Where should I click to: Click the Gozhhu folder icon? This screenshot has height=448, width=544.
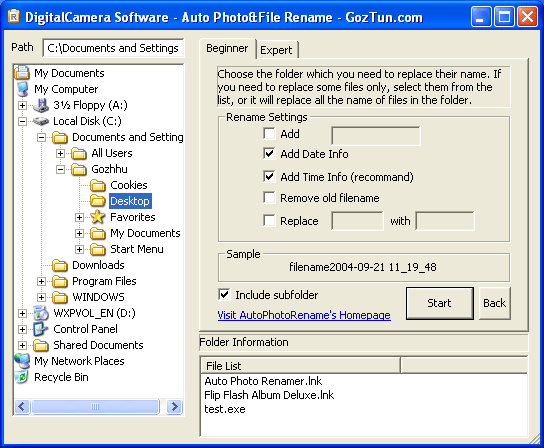point(79,169)
